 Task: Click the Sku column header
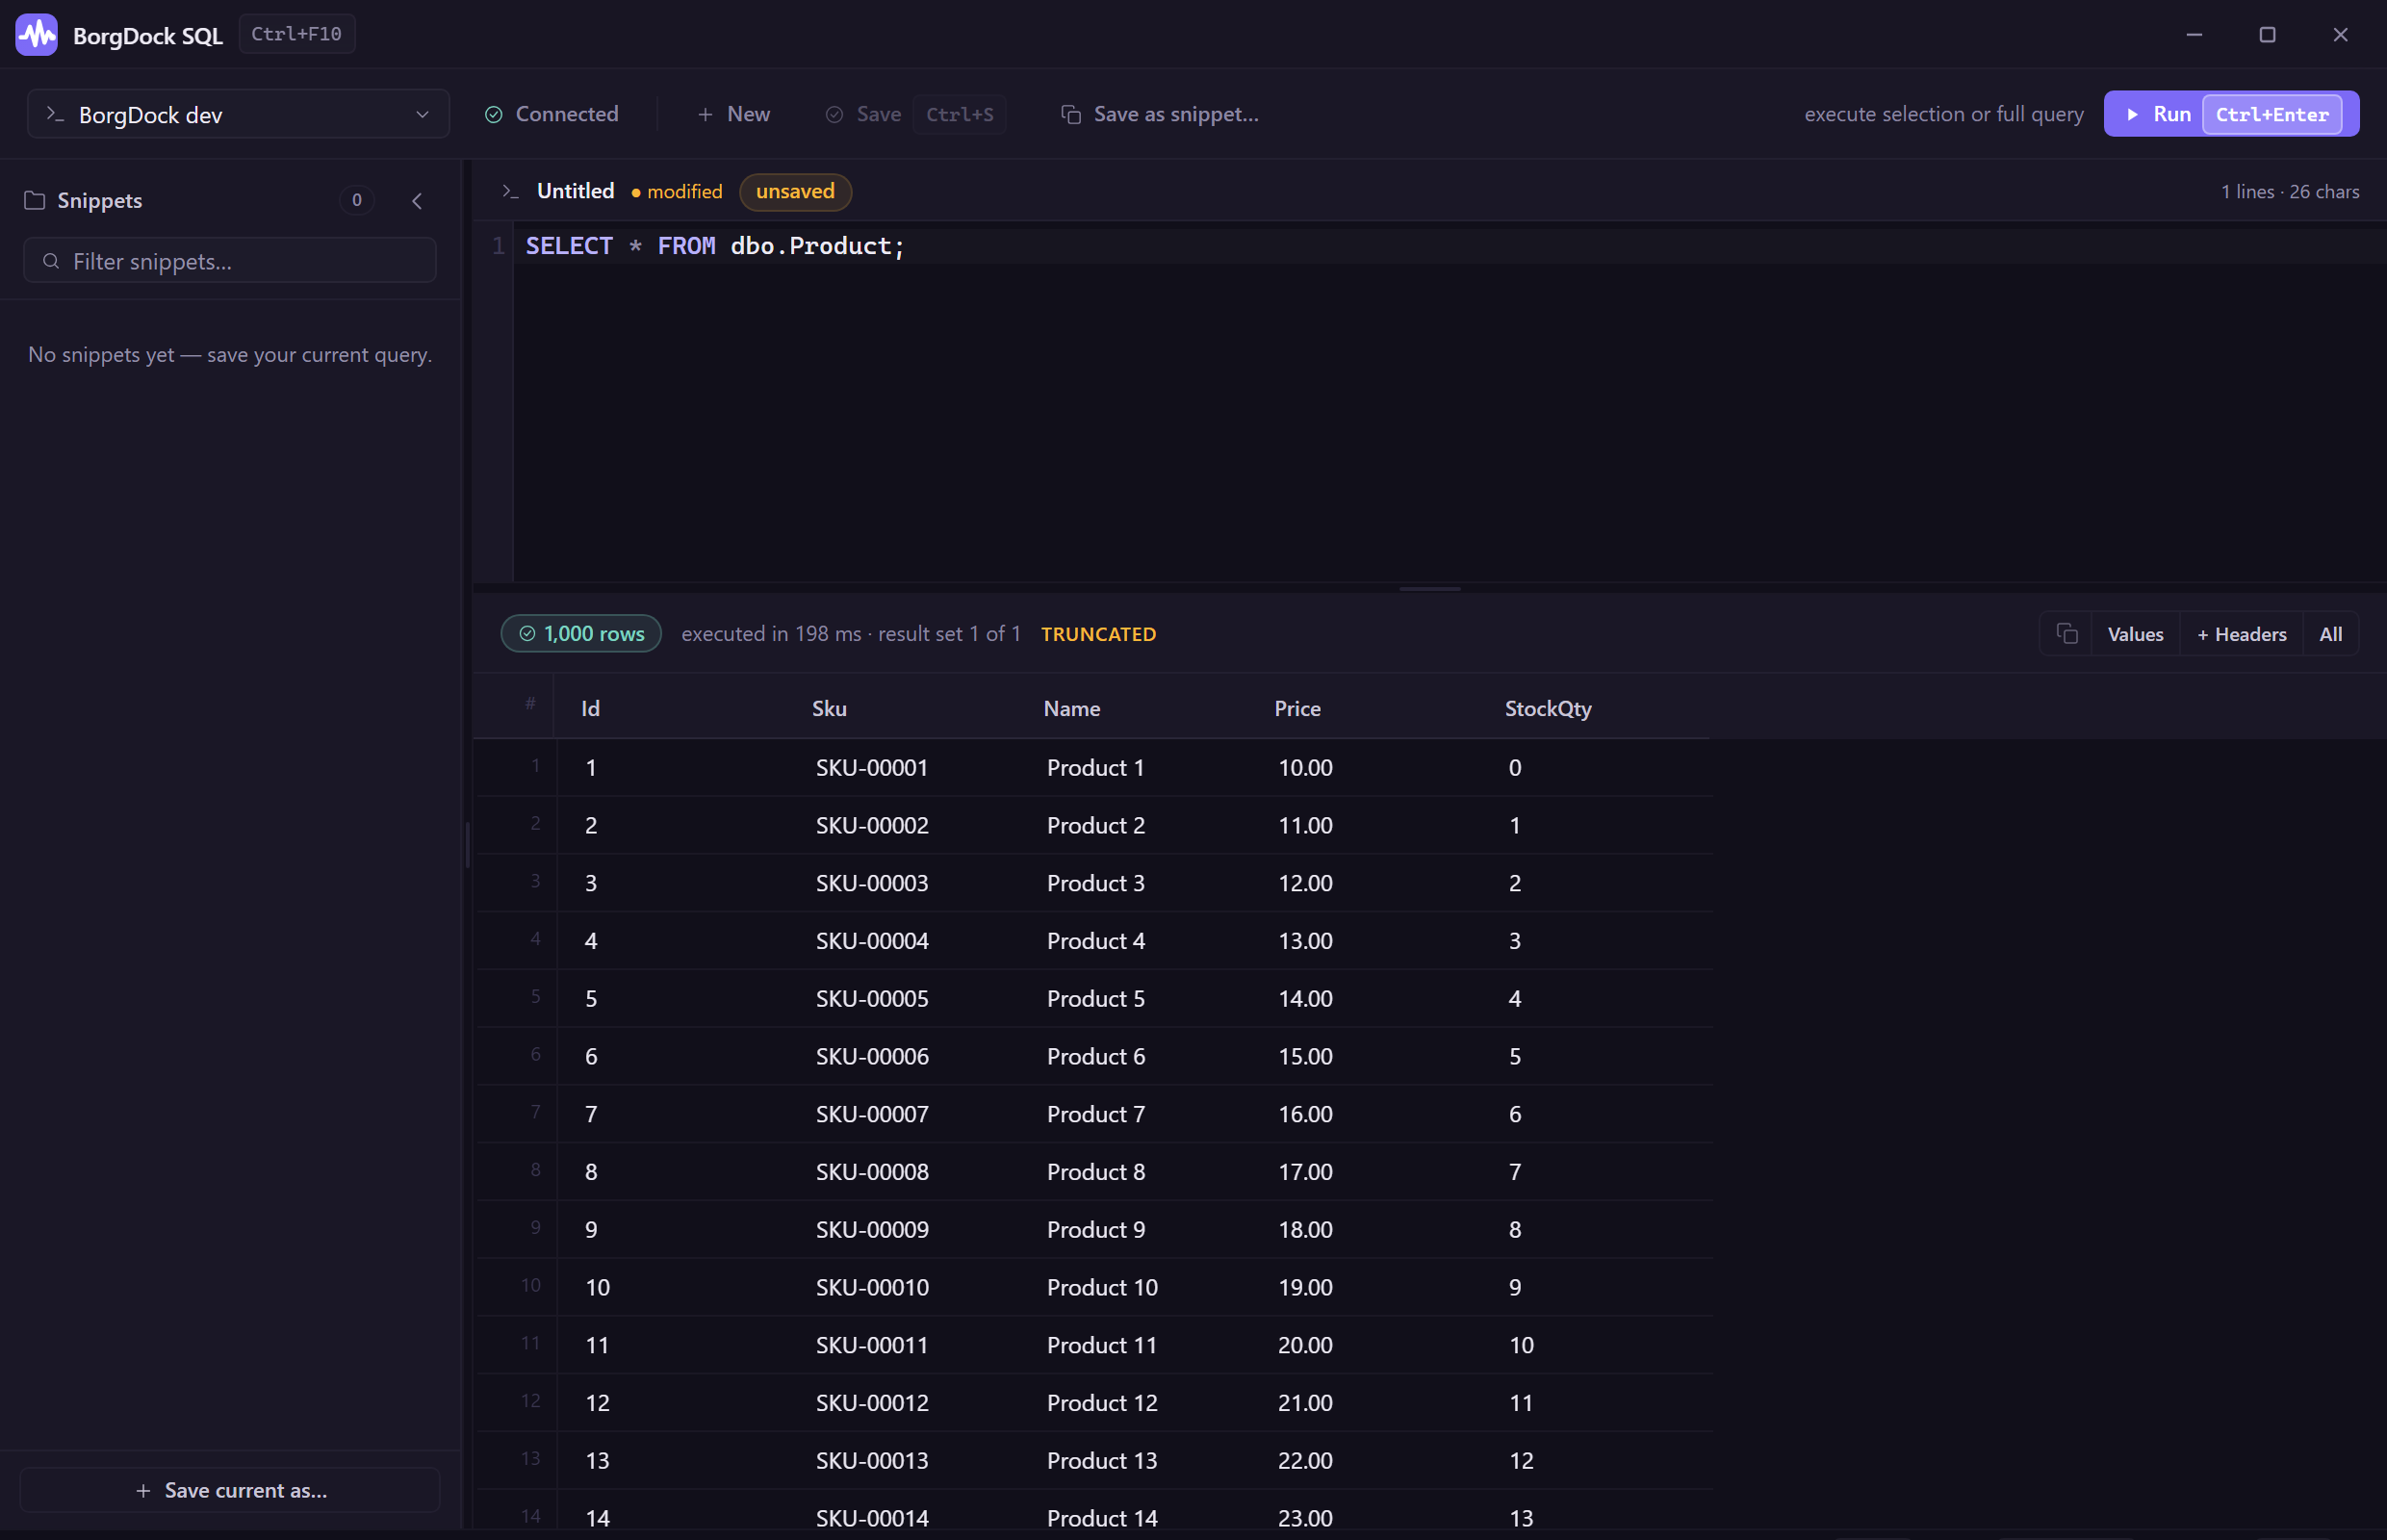click(x=829, y=708)
